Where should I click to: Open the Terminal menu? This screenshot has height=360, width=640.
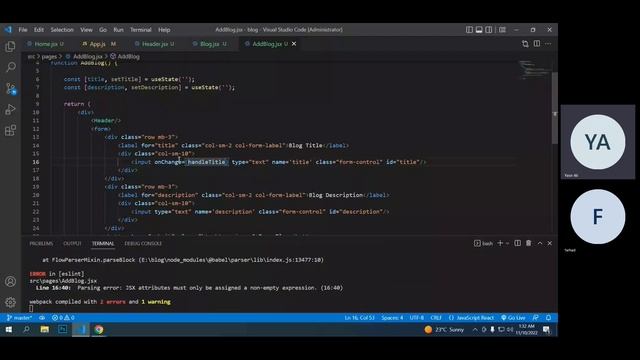pyautogui.click(x=141, y=30)
